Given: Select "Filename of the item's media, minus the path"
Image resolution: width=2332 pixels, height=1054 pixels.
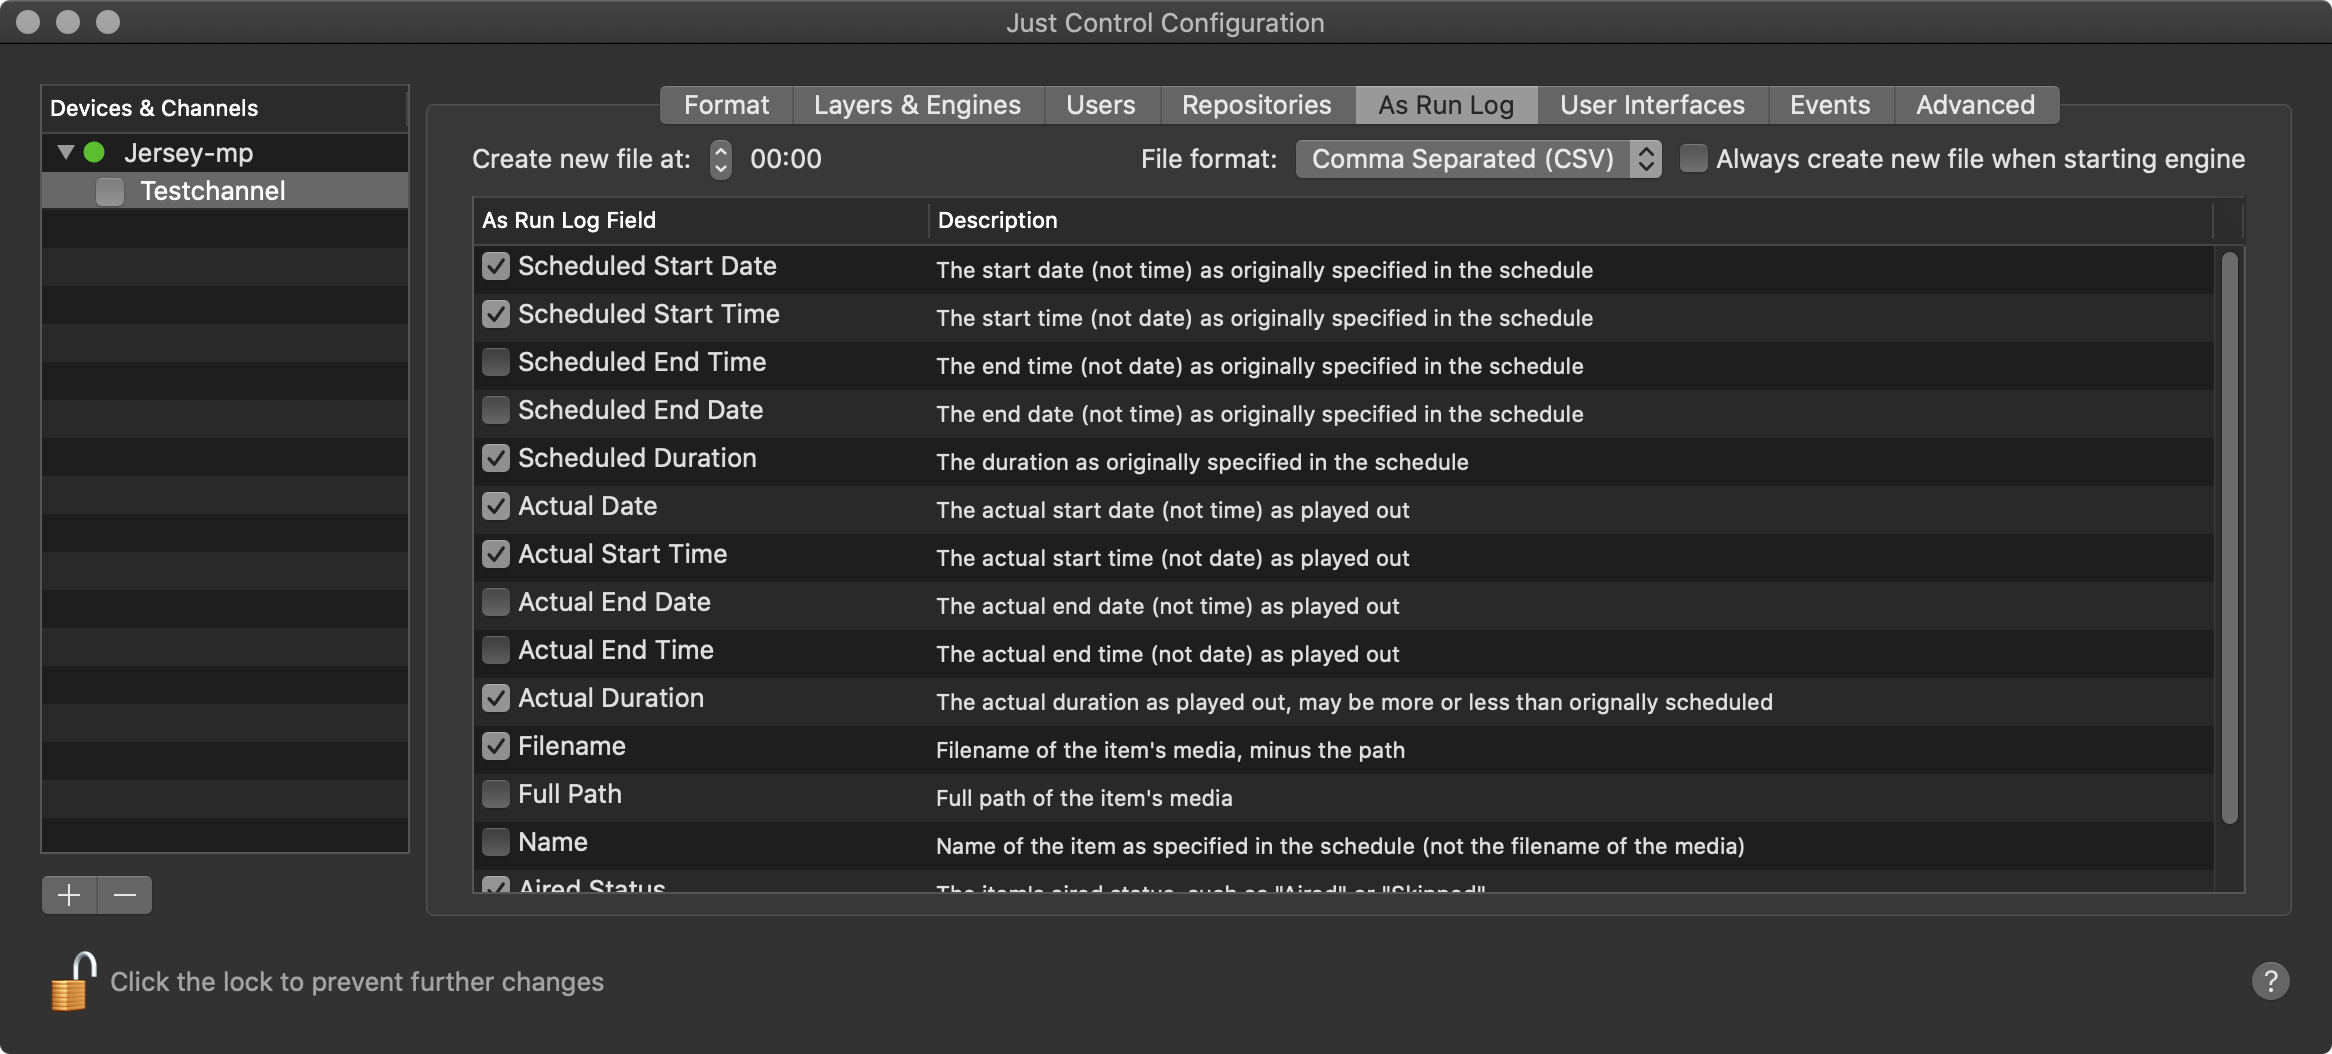Looking at the screenshot, I should 1170,750.
